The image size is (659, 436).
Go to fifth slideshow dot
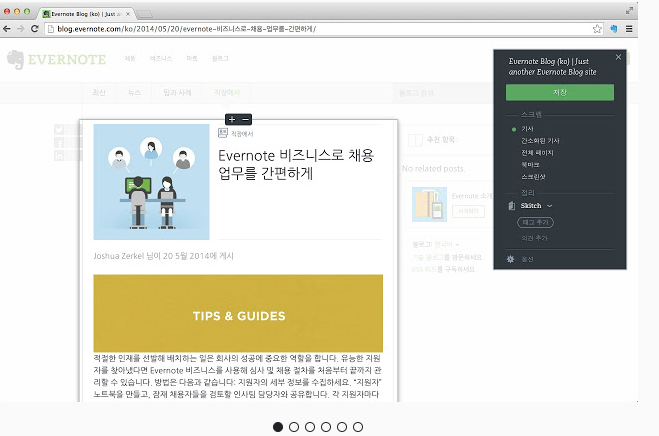point(342,427)
